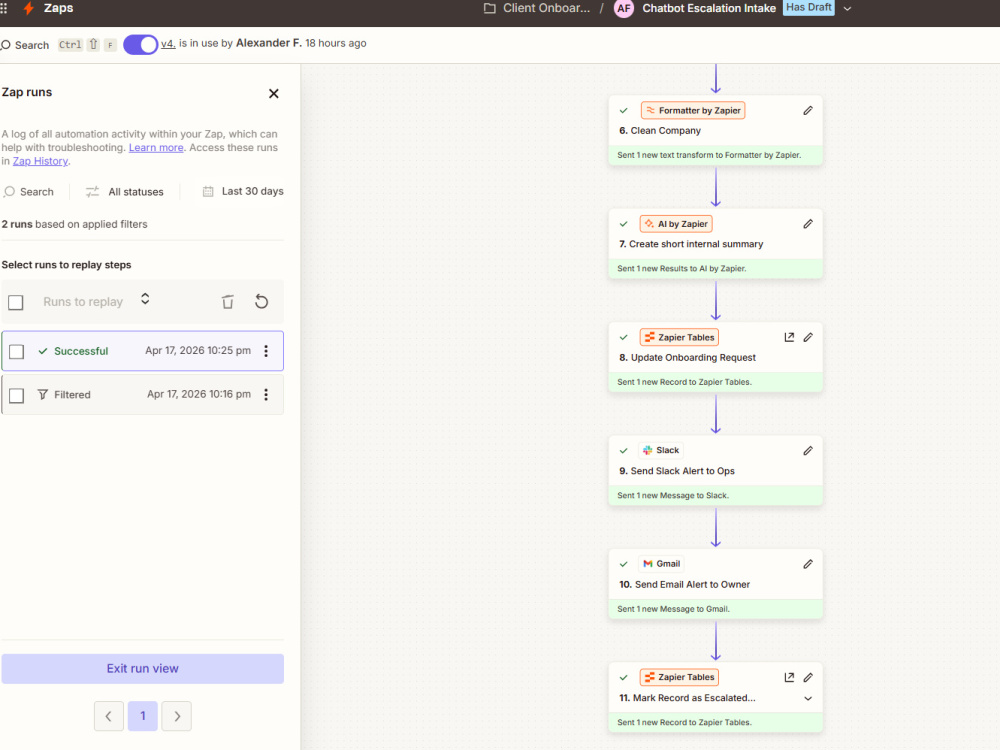Click the Gmail app badge
Screen dimensions: 1000x750
pyautogui.click(x=661, y=564)
